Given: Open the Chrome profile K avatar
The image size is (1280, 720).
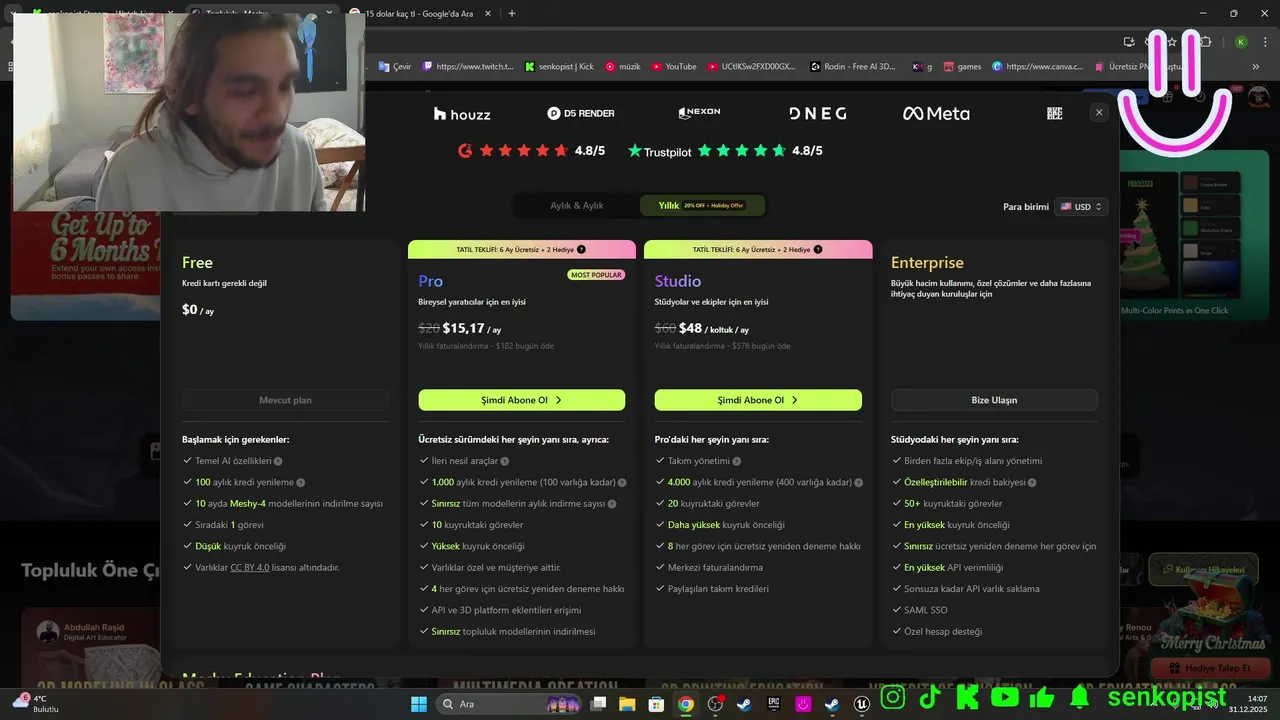Looking at the screenshot, I should tap(1241, 42).
